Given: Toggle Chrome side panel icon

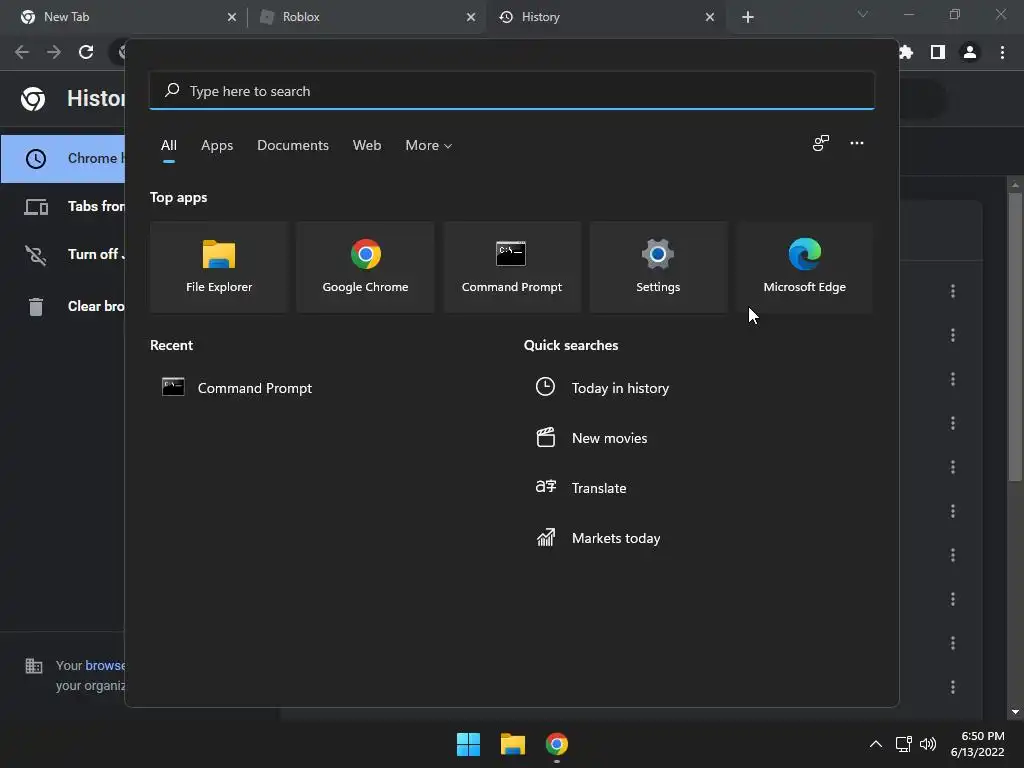Looking at the screenshot, I should (x=938, y=52).
